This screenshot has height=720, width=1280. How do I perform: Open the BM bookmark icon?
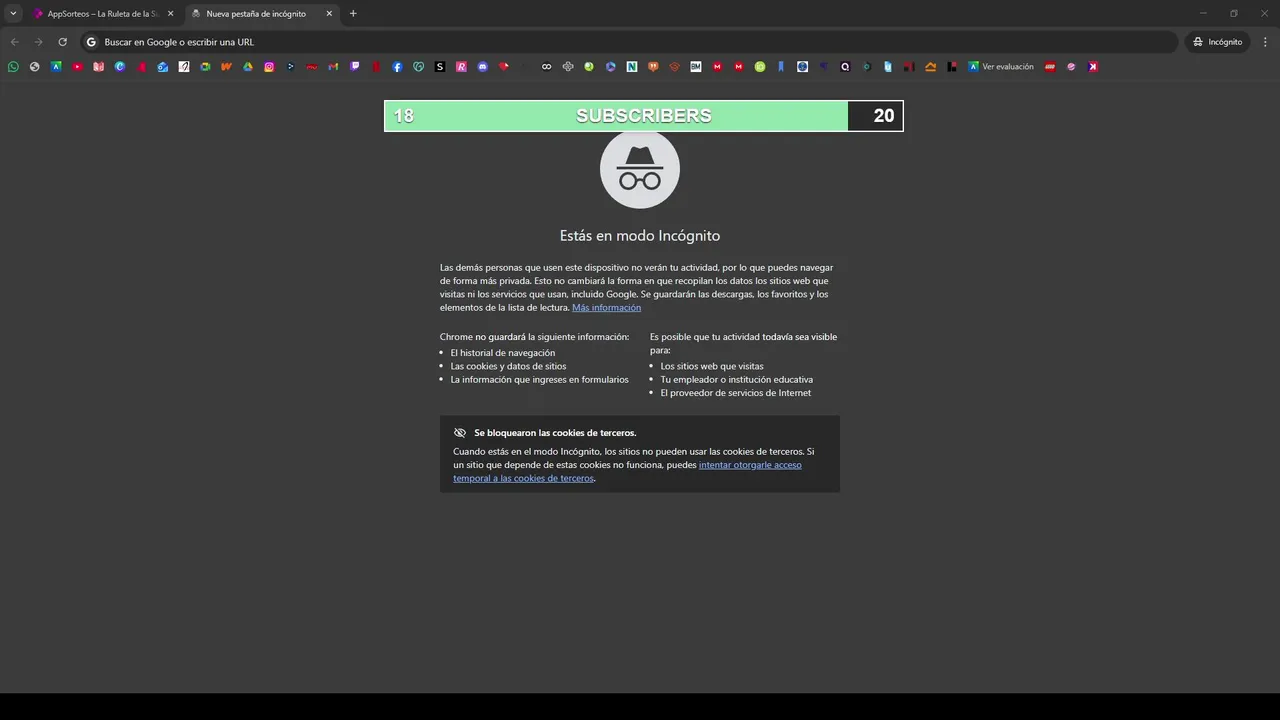coord(696,67)
